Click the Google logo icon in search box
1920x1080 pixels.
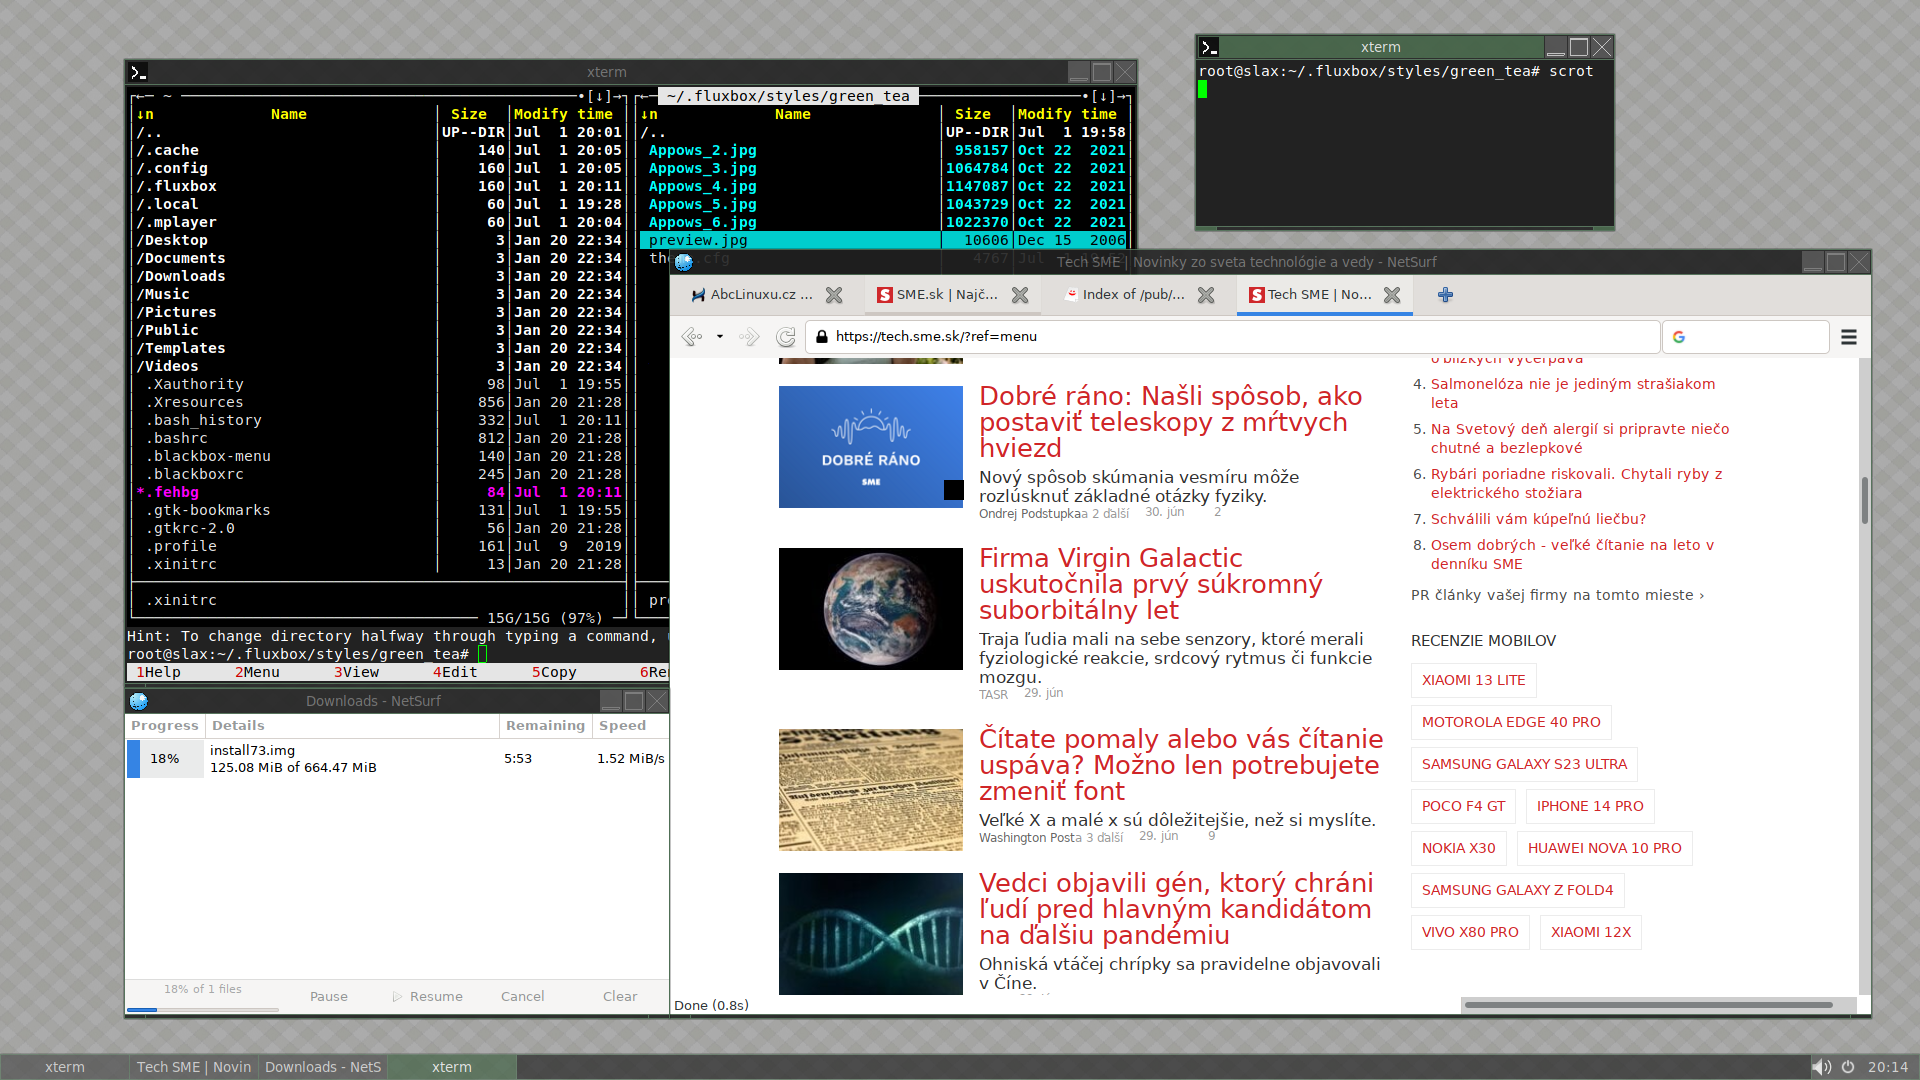point(1679,337)
